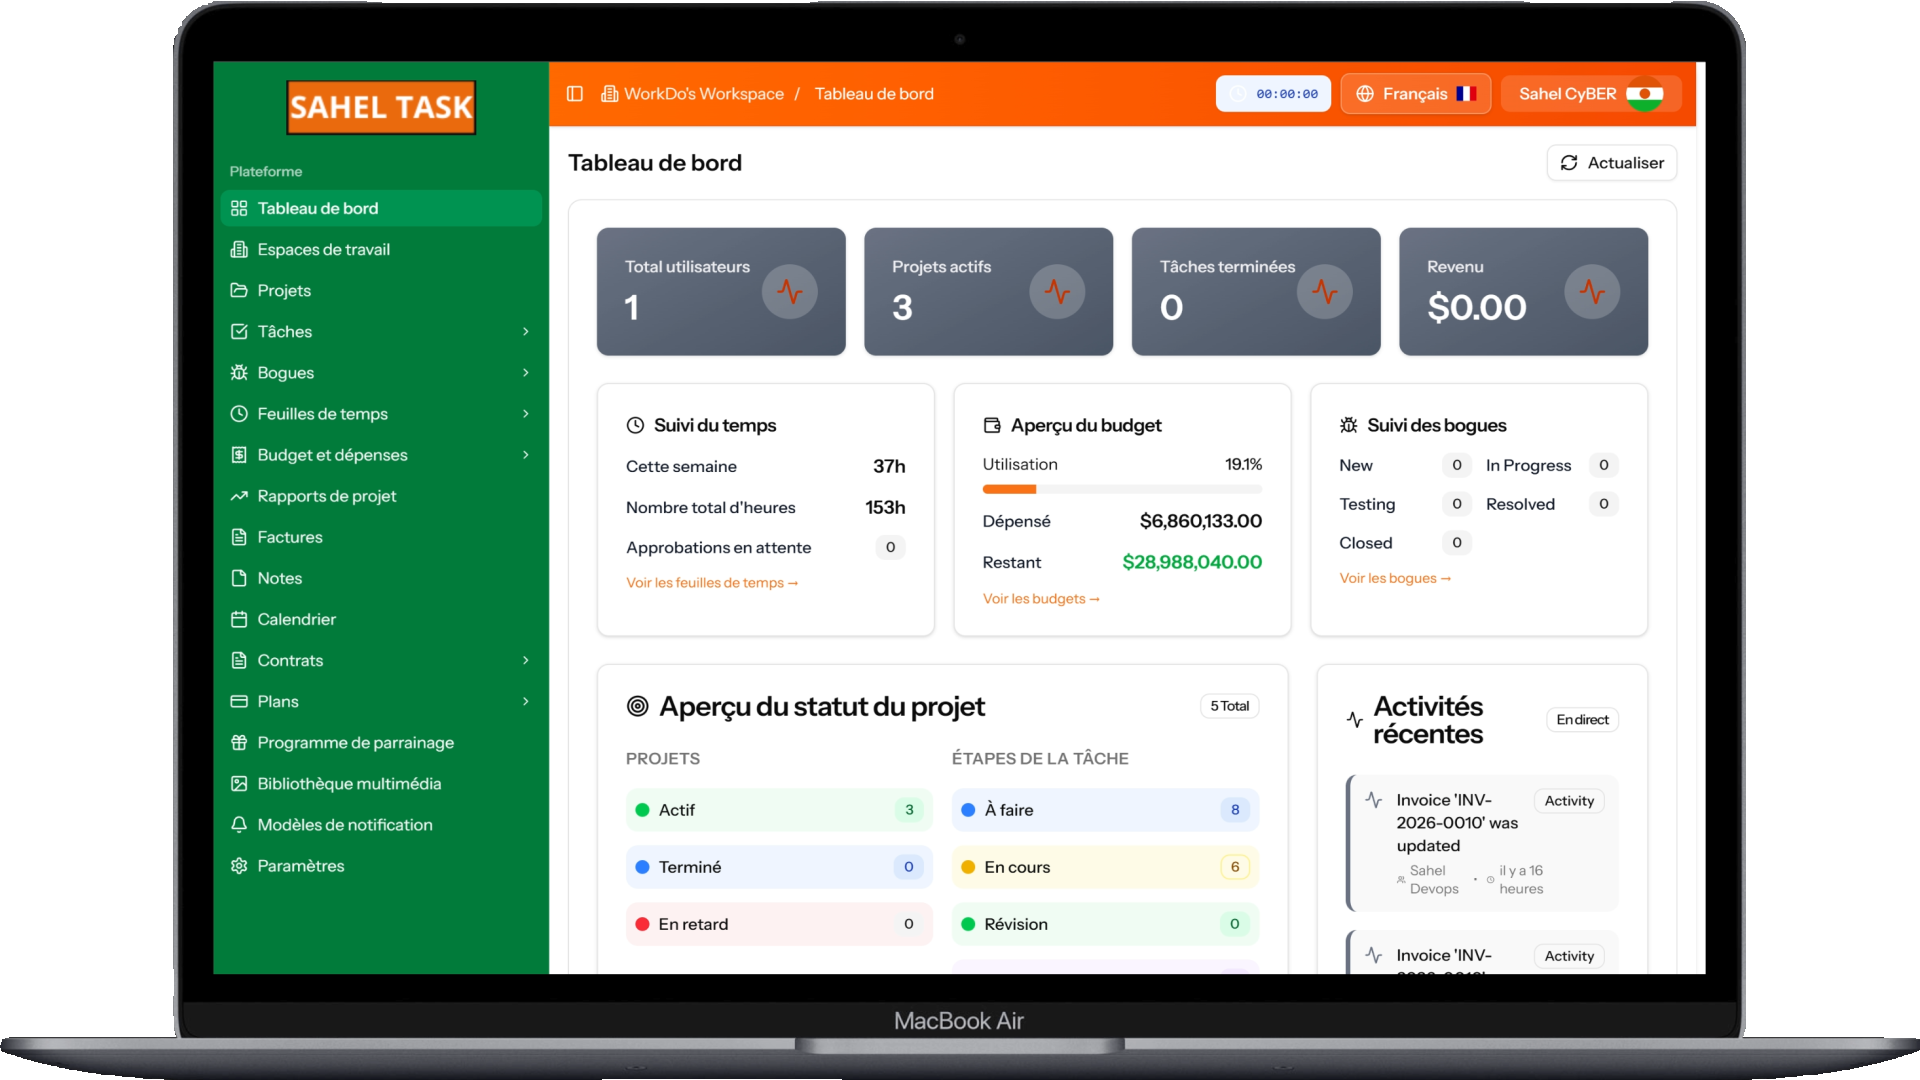Follow Voir les feuilles de temps link
This screenshot has height=1080, width=1920.
[x=712, y=583]
